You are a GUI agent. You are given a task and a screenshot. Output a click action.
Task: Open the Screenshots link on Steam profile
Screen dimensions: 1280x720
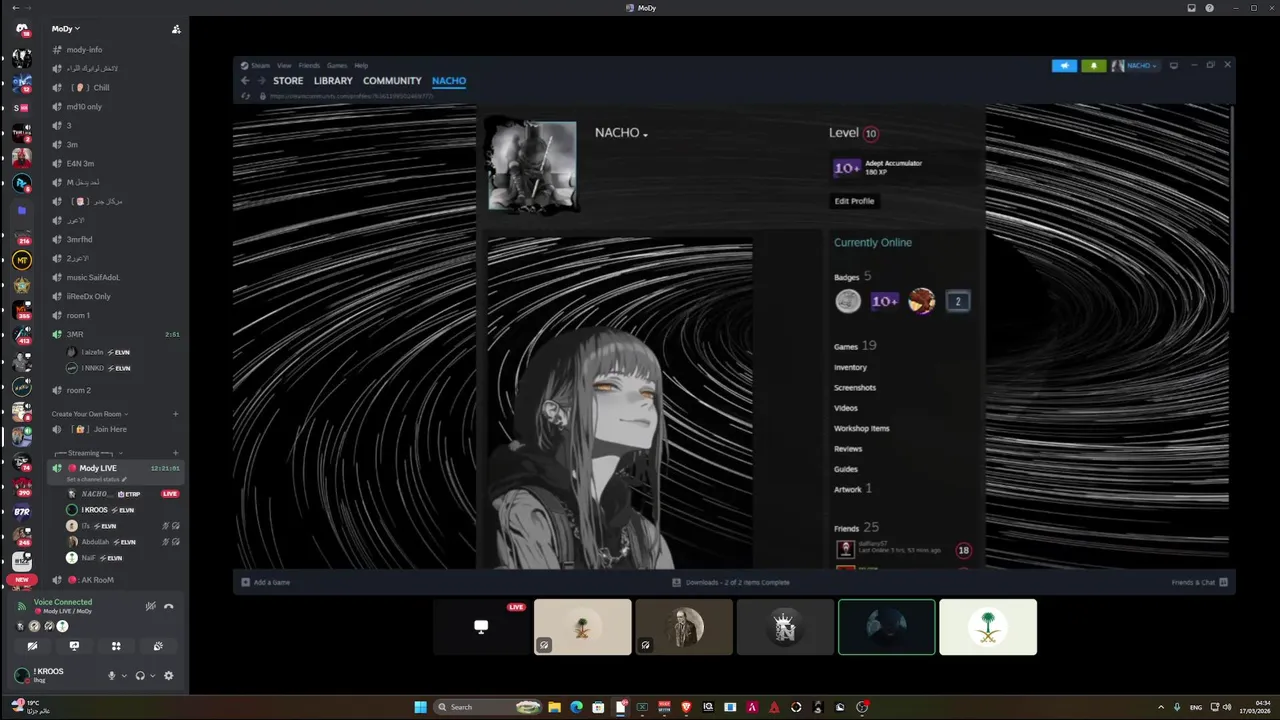855,388
